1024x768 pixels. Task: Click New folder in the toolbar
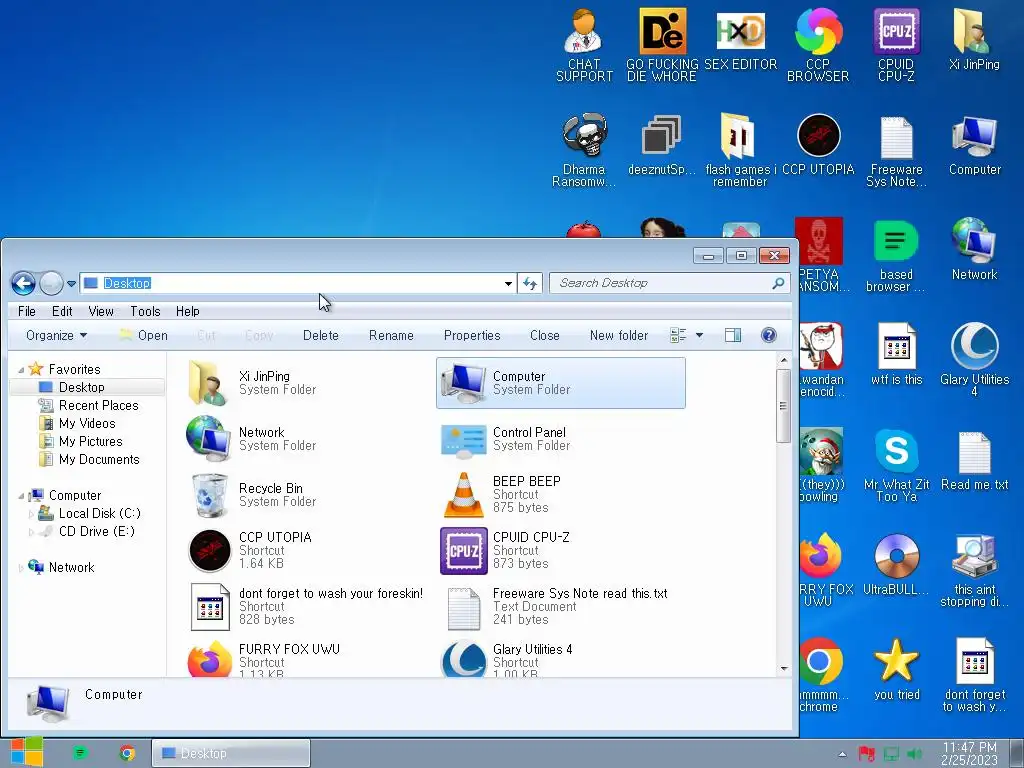(x=618, y=336)
